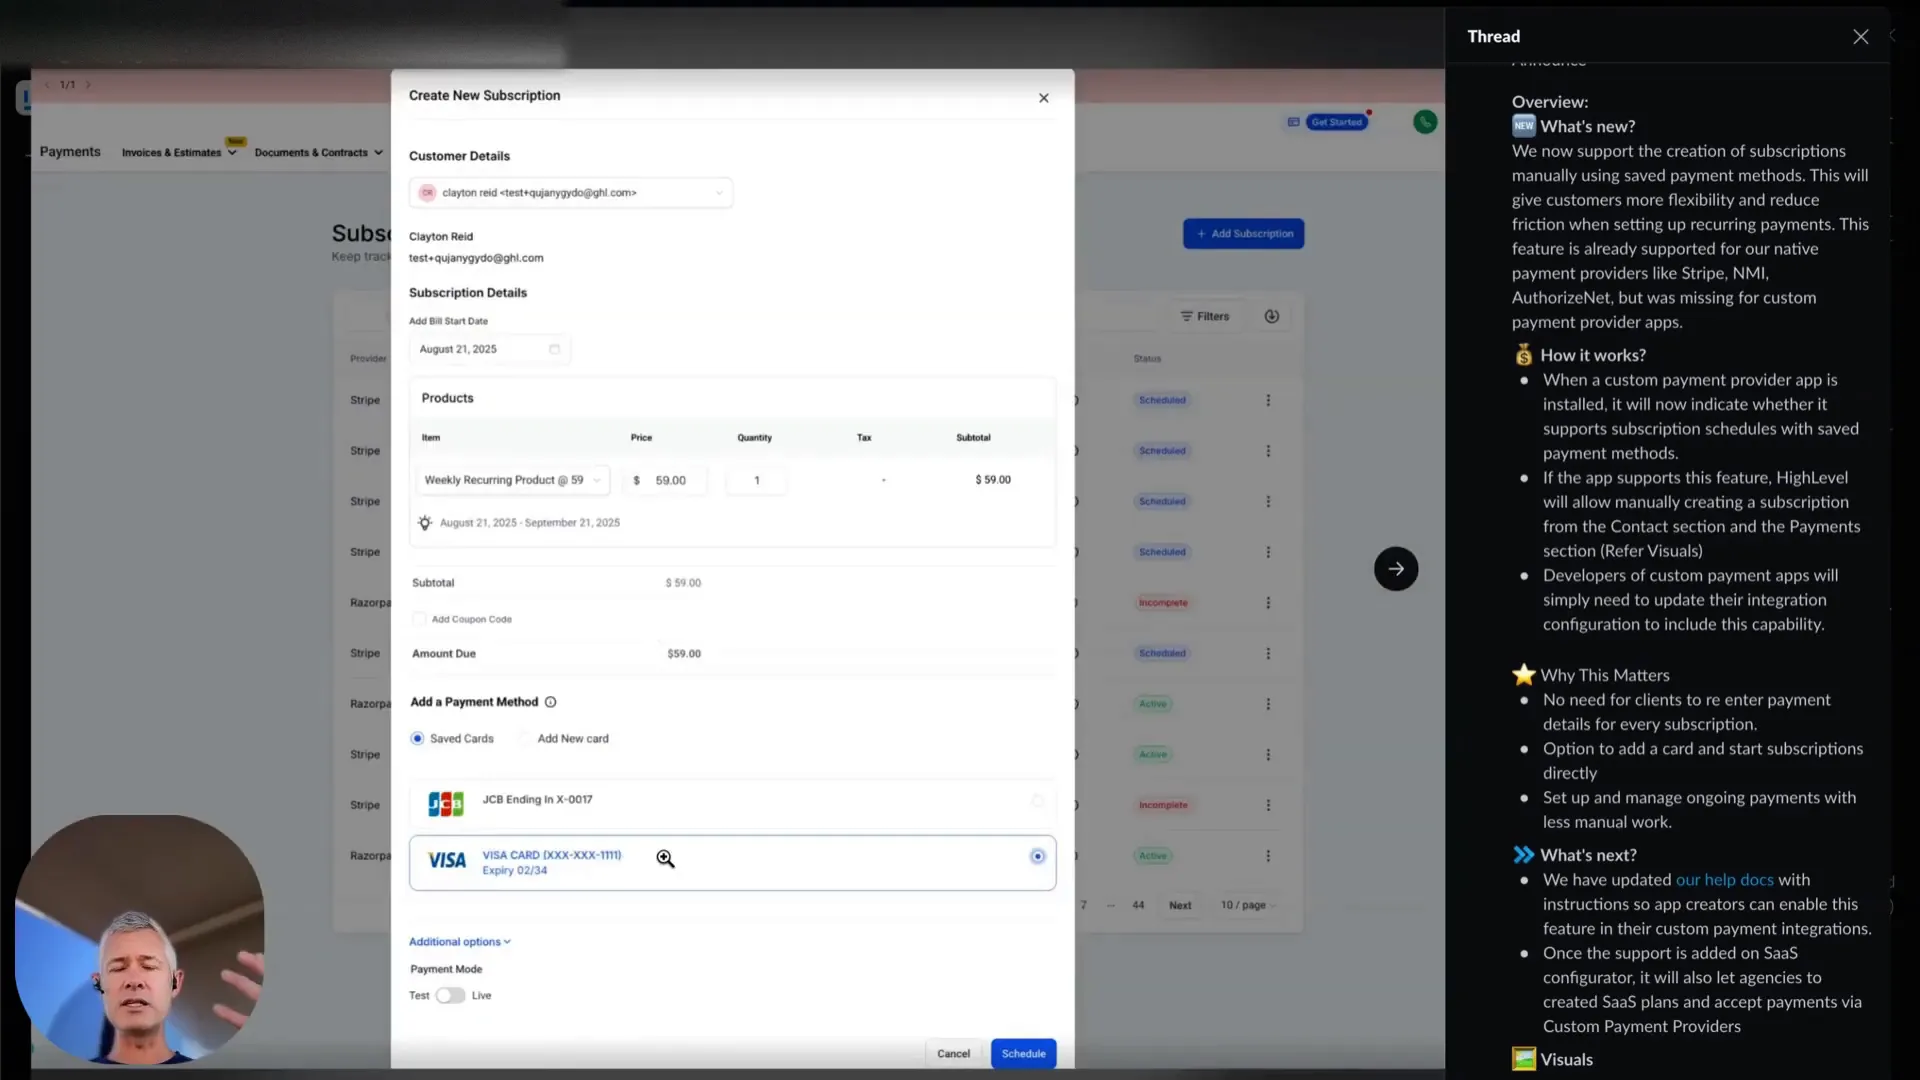This screenshot has height=1080, width=1920.
Task: Click the Incomplete status badge for Razorpay
Action: 1163,603
